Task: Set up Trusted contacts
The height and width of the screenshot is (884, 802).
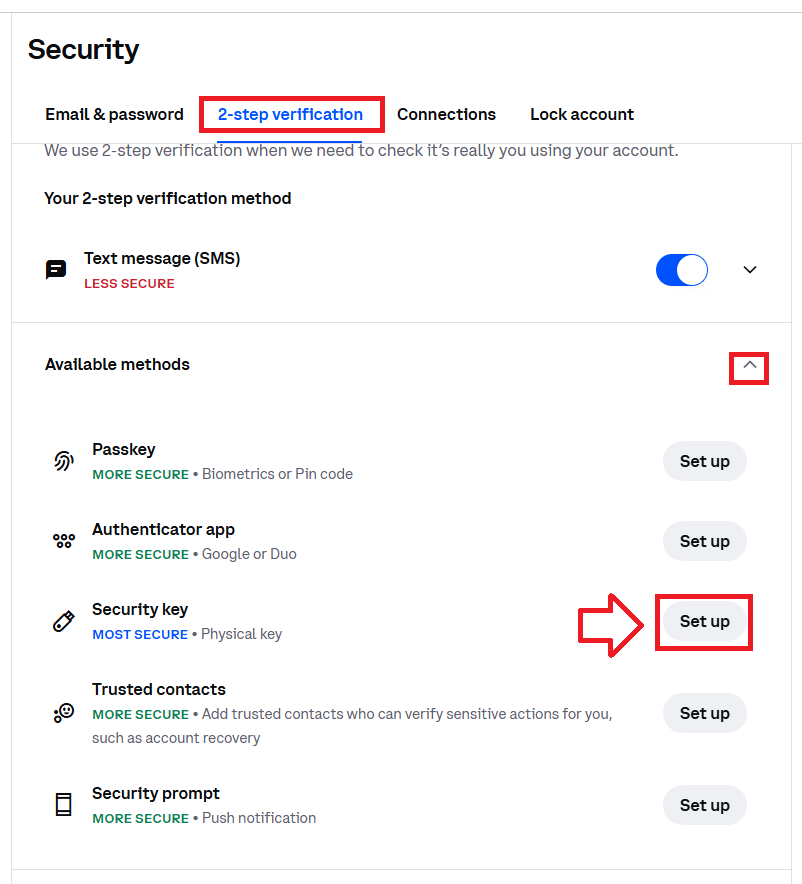Action: tap(704, 713)
